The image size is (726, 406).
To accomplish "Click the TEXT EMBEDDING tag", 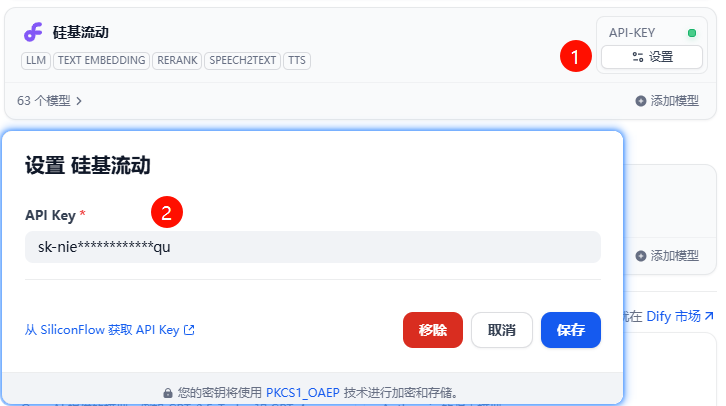I will pyautogui.click(x=101, y=60).
